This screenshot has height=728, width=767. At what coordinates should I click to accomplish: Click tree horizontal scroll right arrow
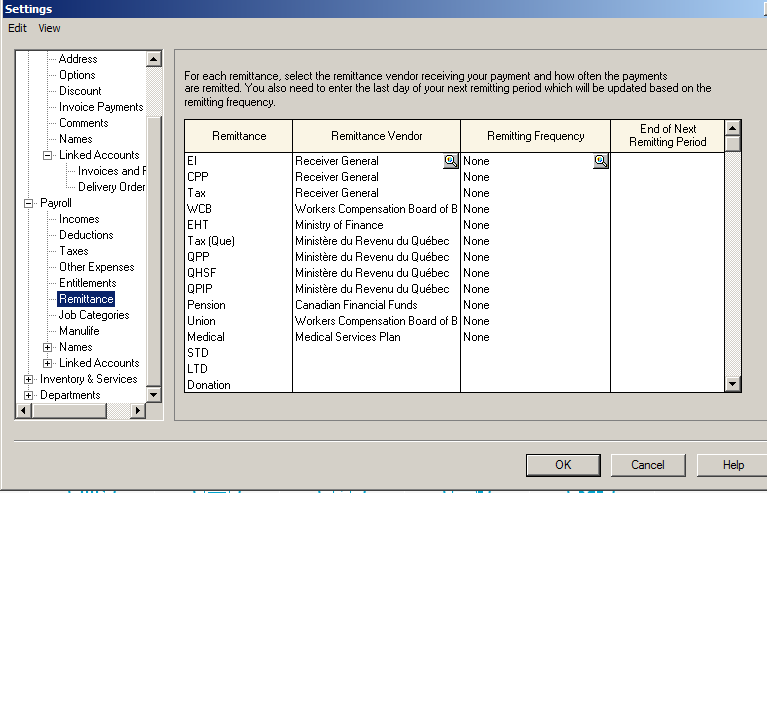(138, 410)
